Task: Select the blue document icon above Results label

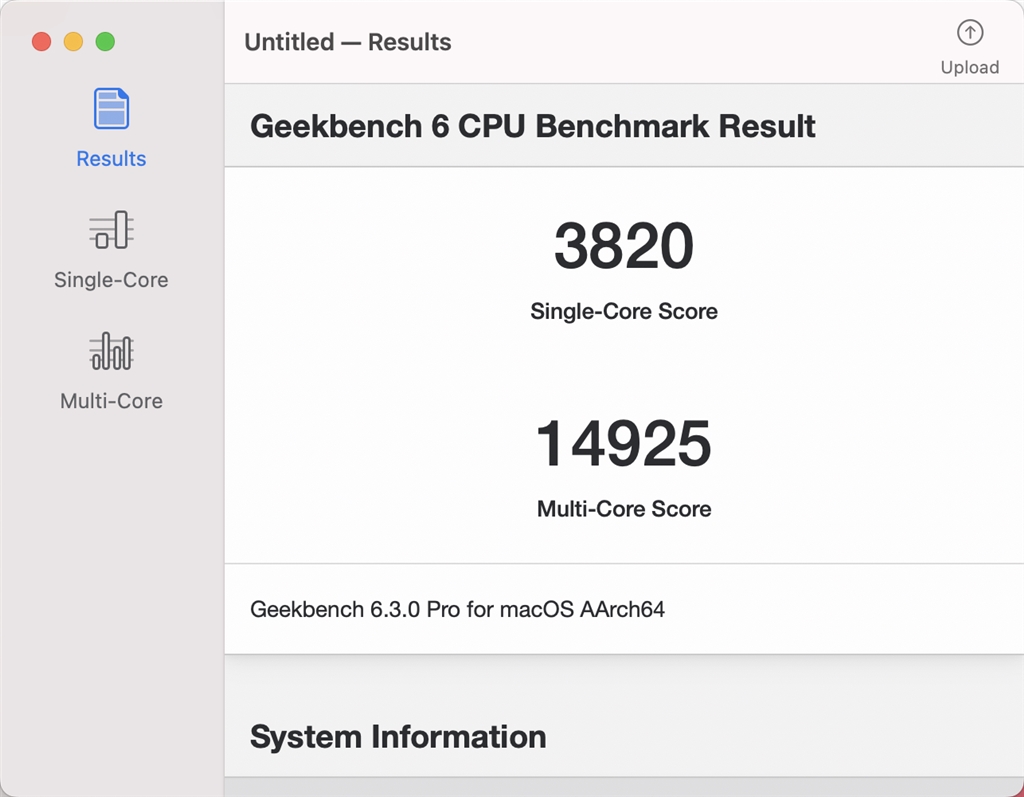Action: tap(111, 107)
